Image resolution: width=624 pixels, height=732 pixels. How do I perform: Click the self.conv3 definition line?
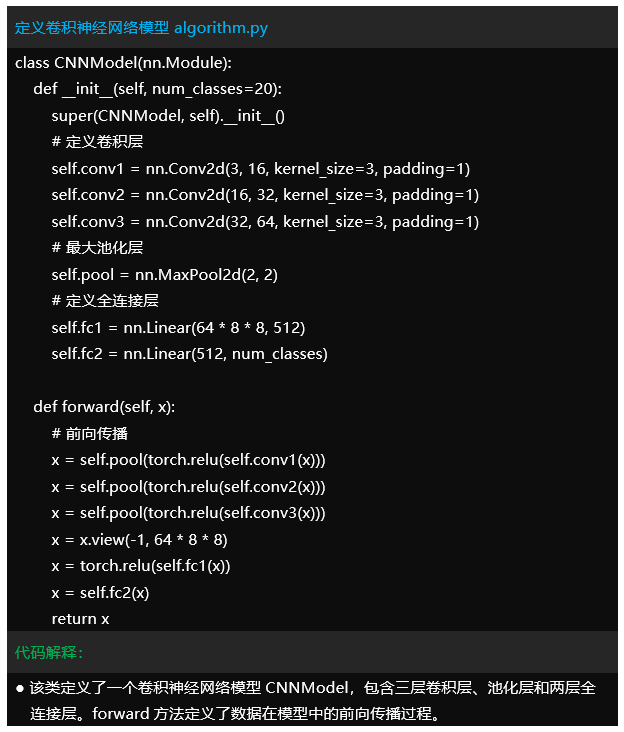tap(265, 221)
